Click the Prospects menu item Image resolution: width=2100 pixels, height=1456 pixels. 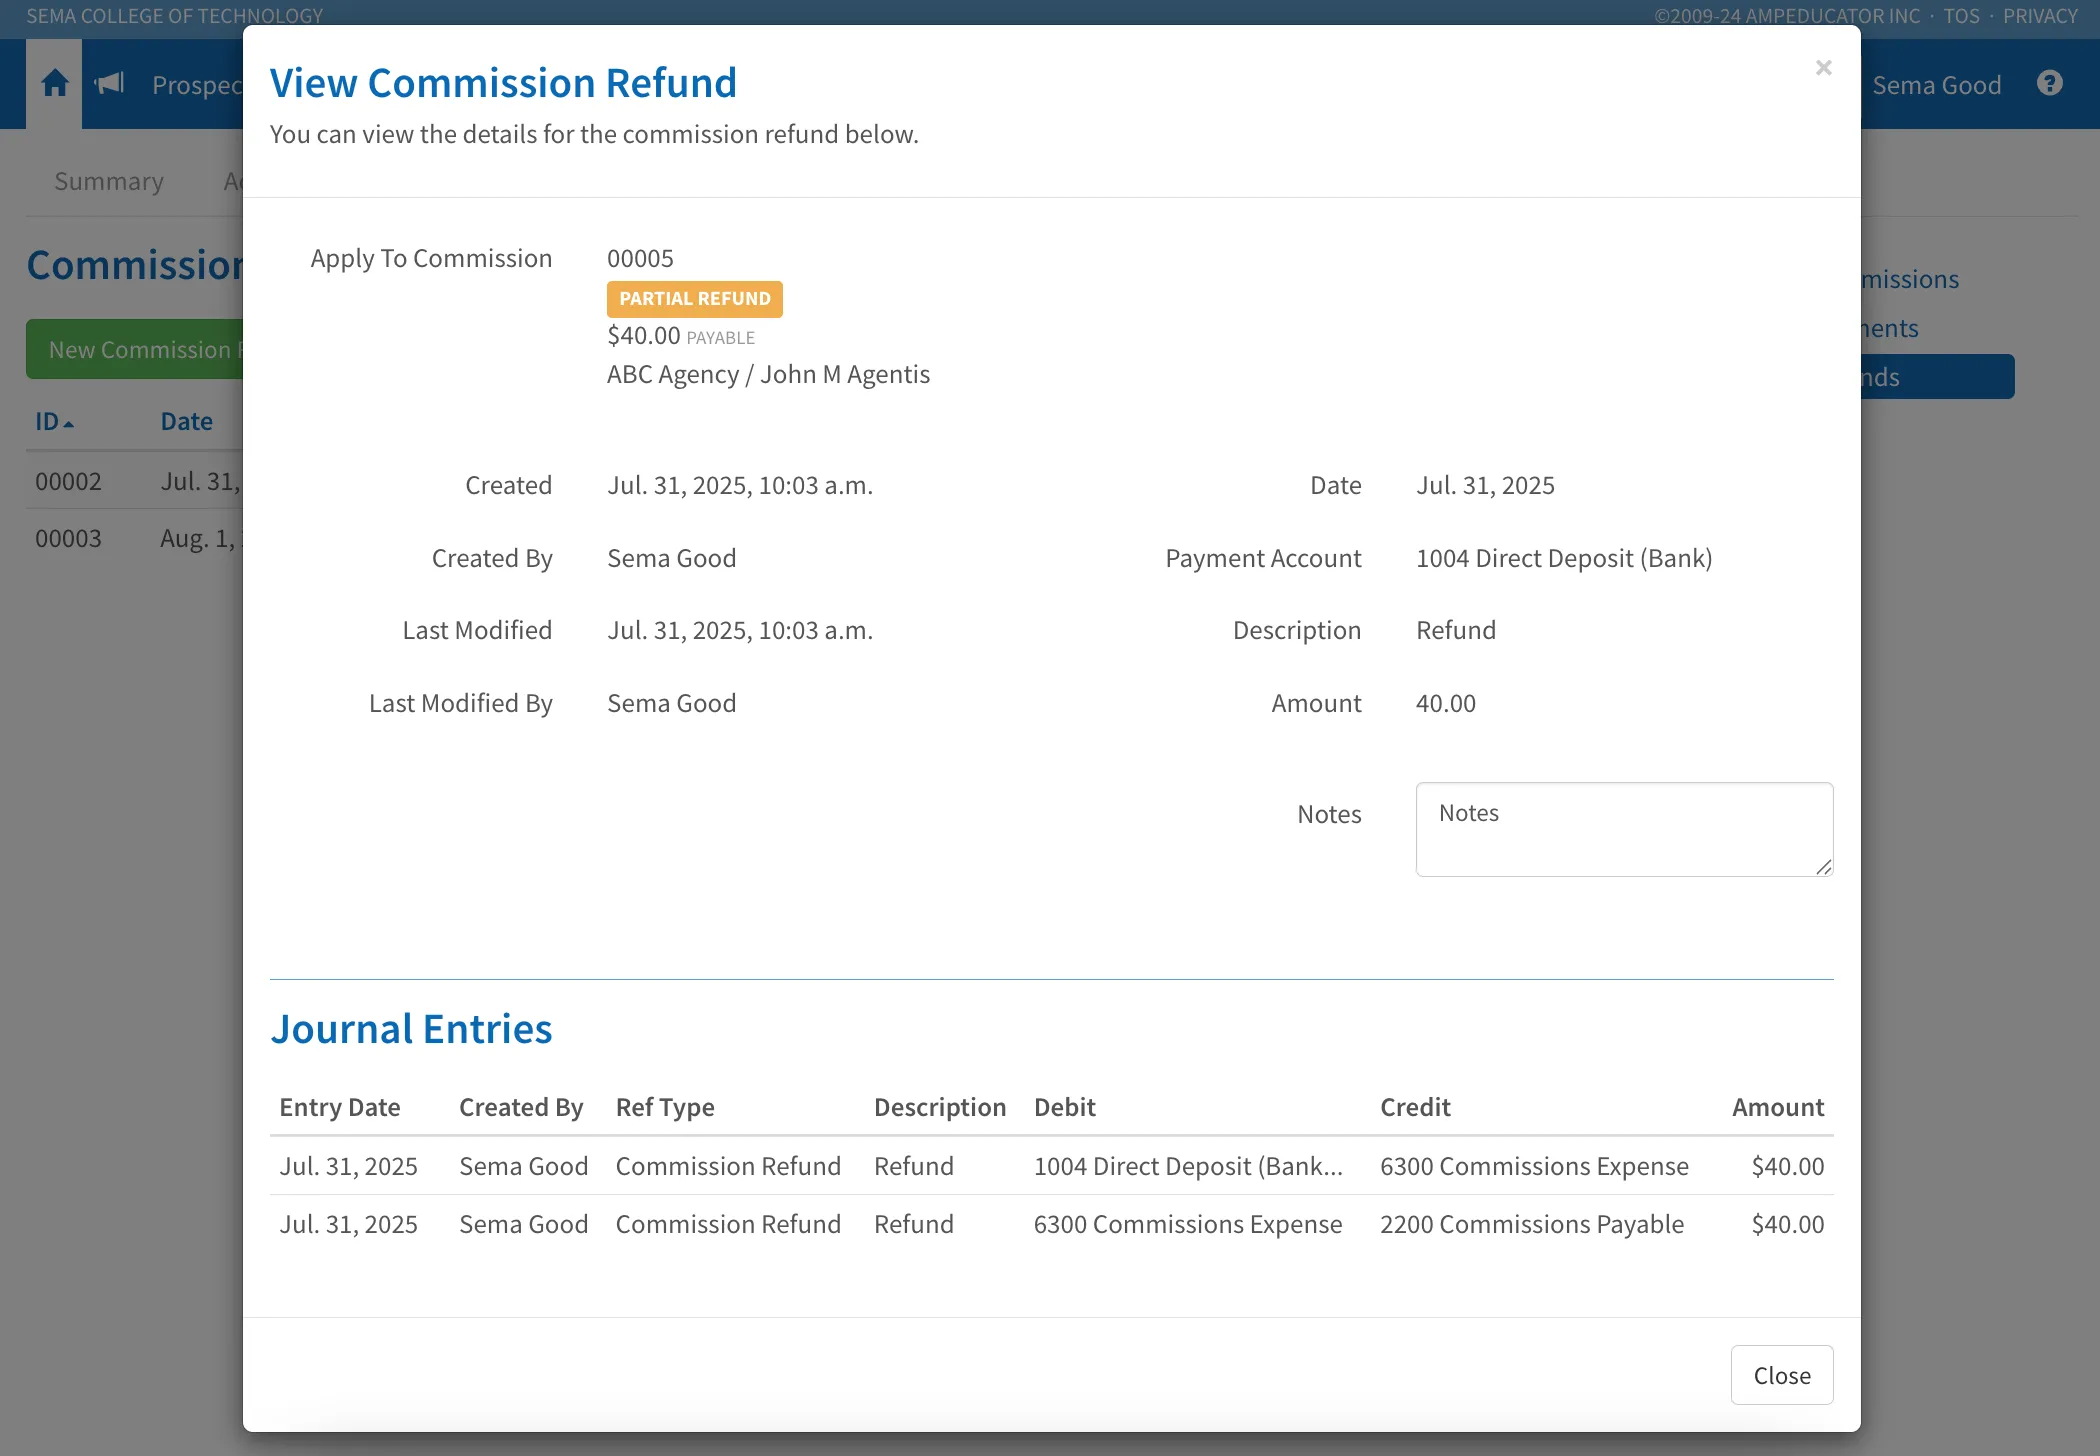click(197, 85)
